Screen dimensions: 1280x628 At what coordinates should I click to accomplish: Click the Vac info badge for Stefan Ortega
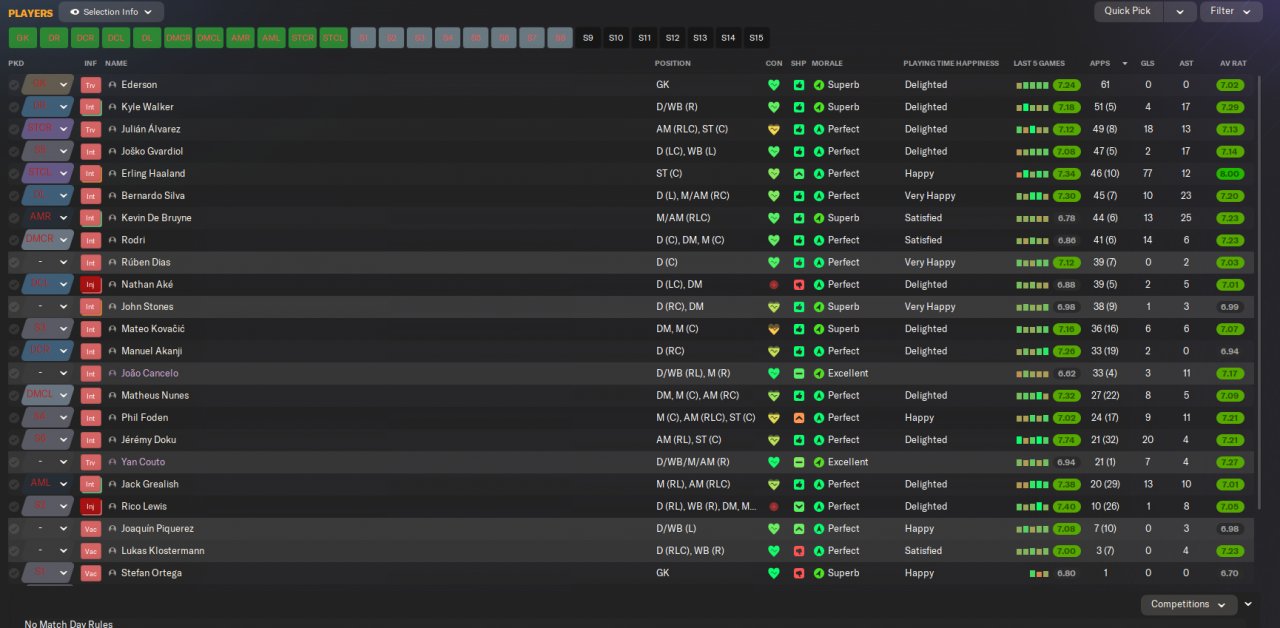(x=91, y=573)
